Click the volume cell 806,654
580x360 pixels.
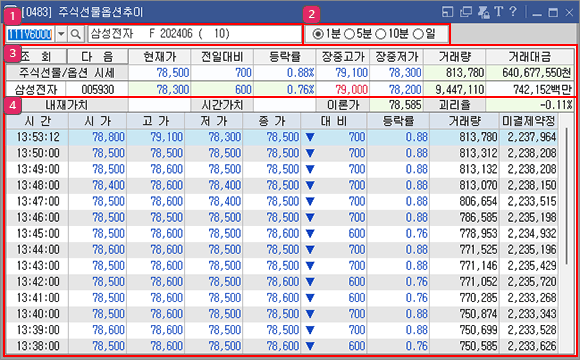point(464,201)
